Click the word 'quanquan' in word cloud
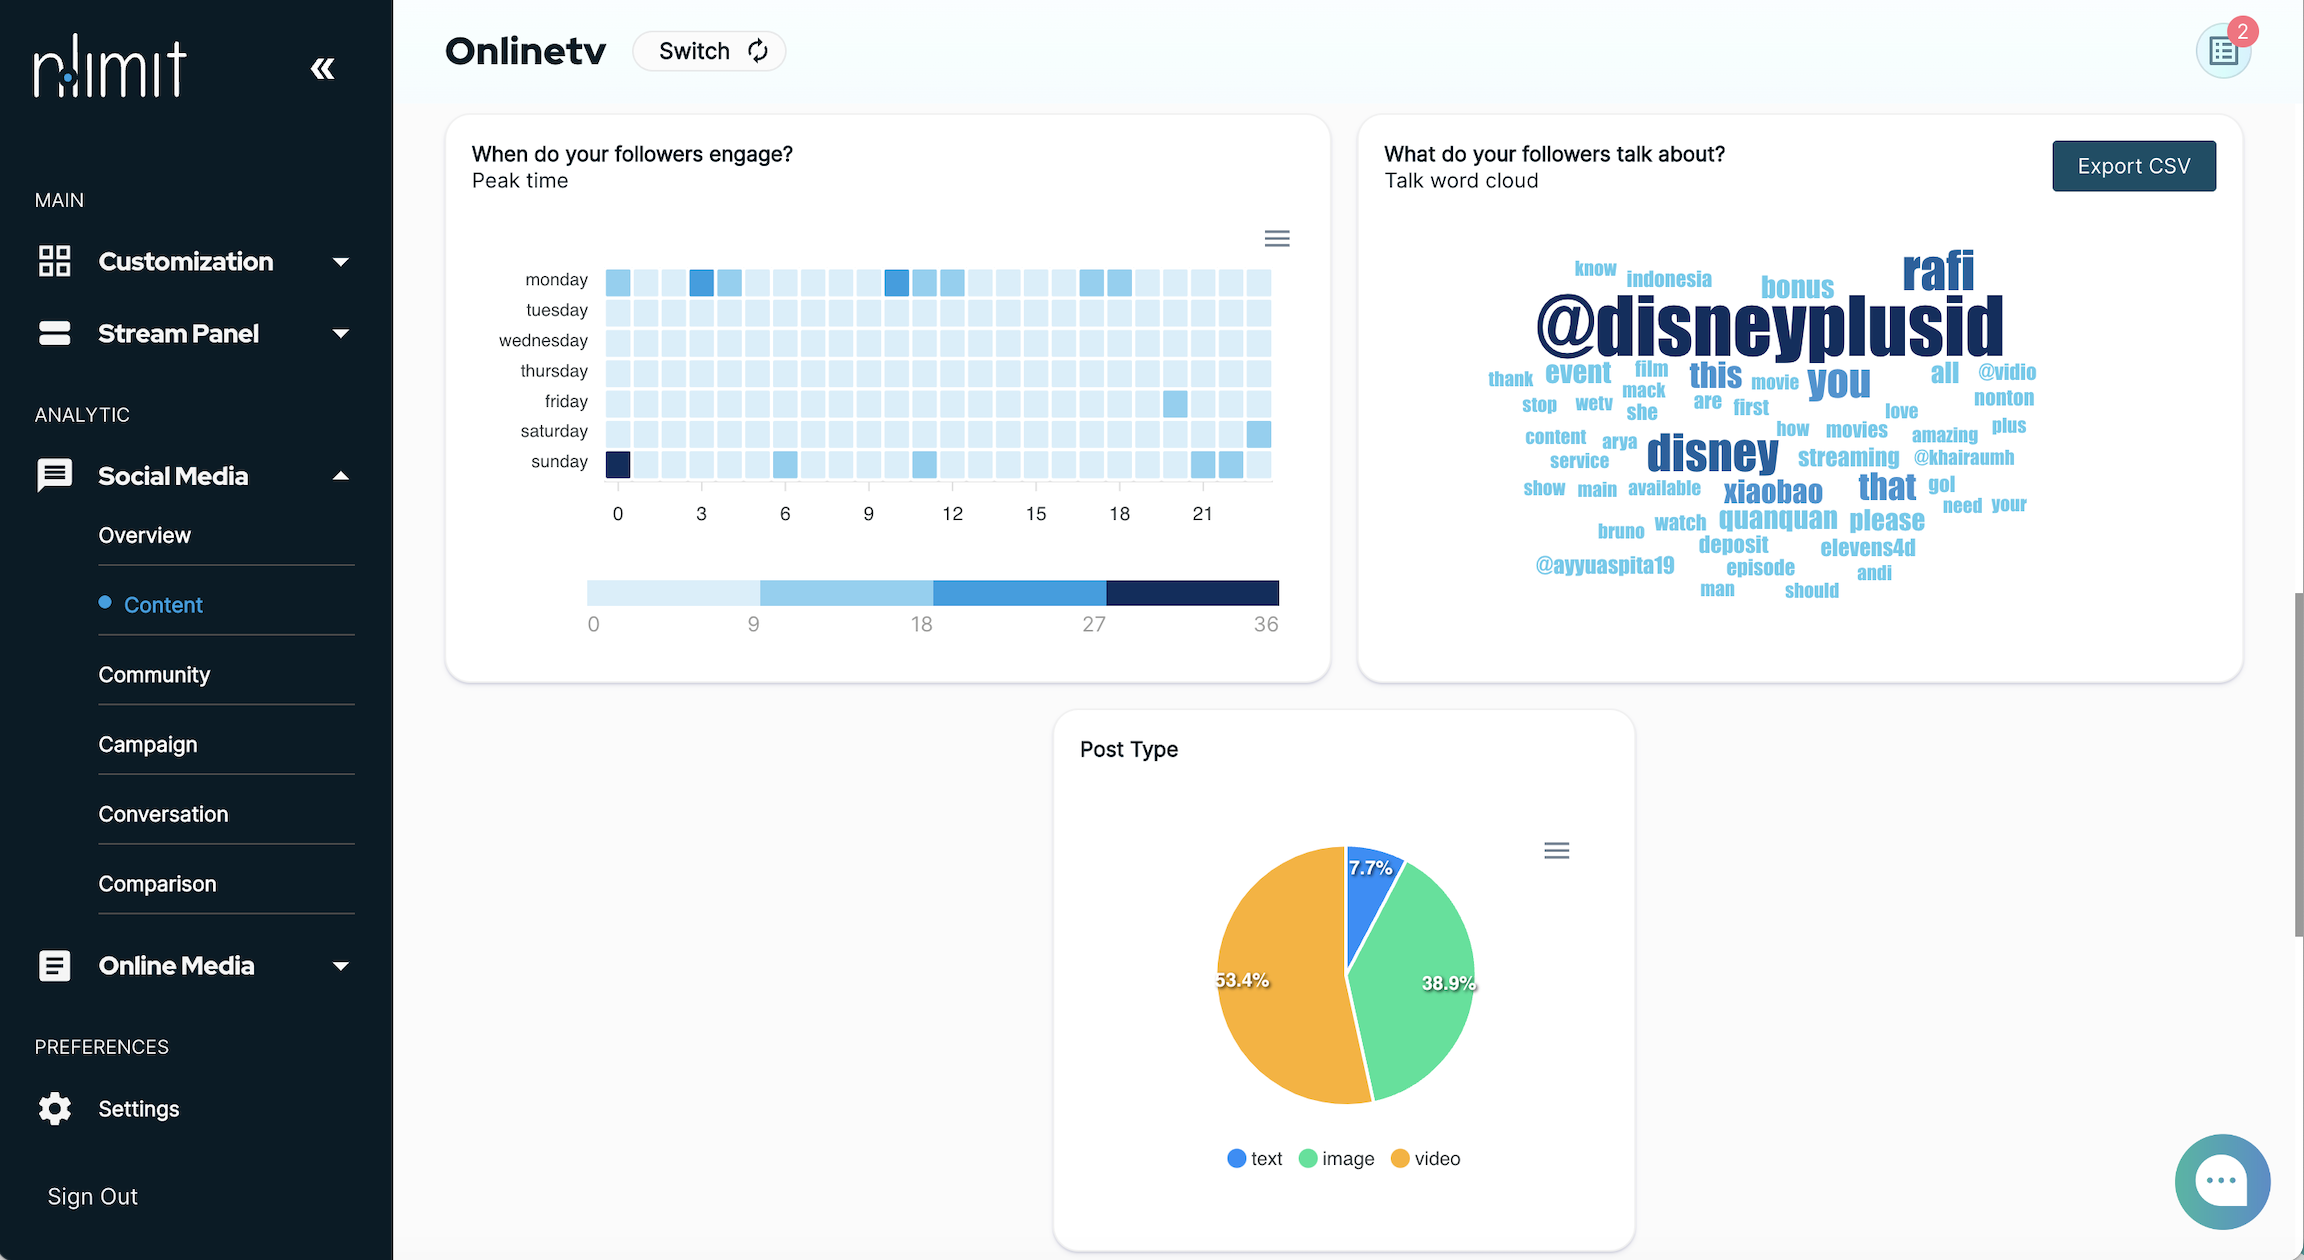Screen dimensions: 2304x1260 [x=1778, y=519]
